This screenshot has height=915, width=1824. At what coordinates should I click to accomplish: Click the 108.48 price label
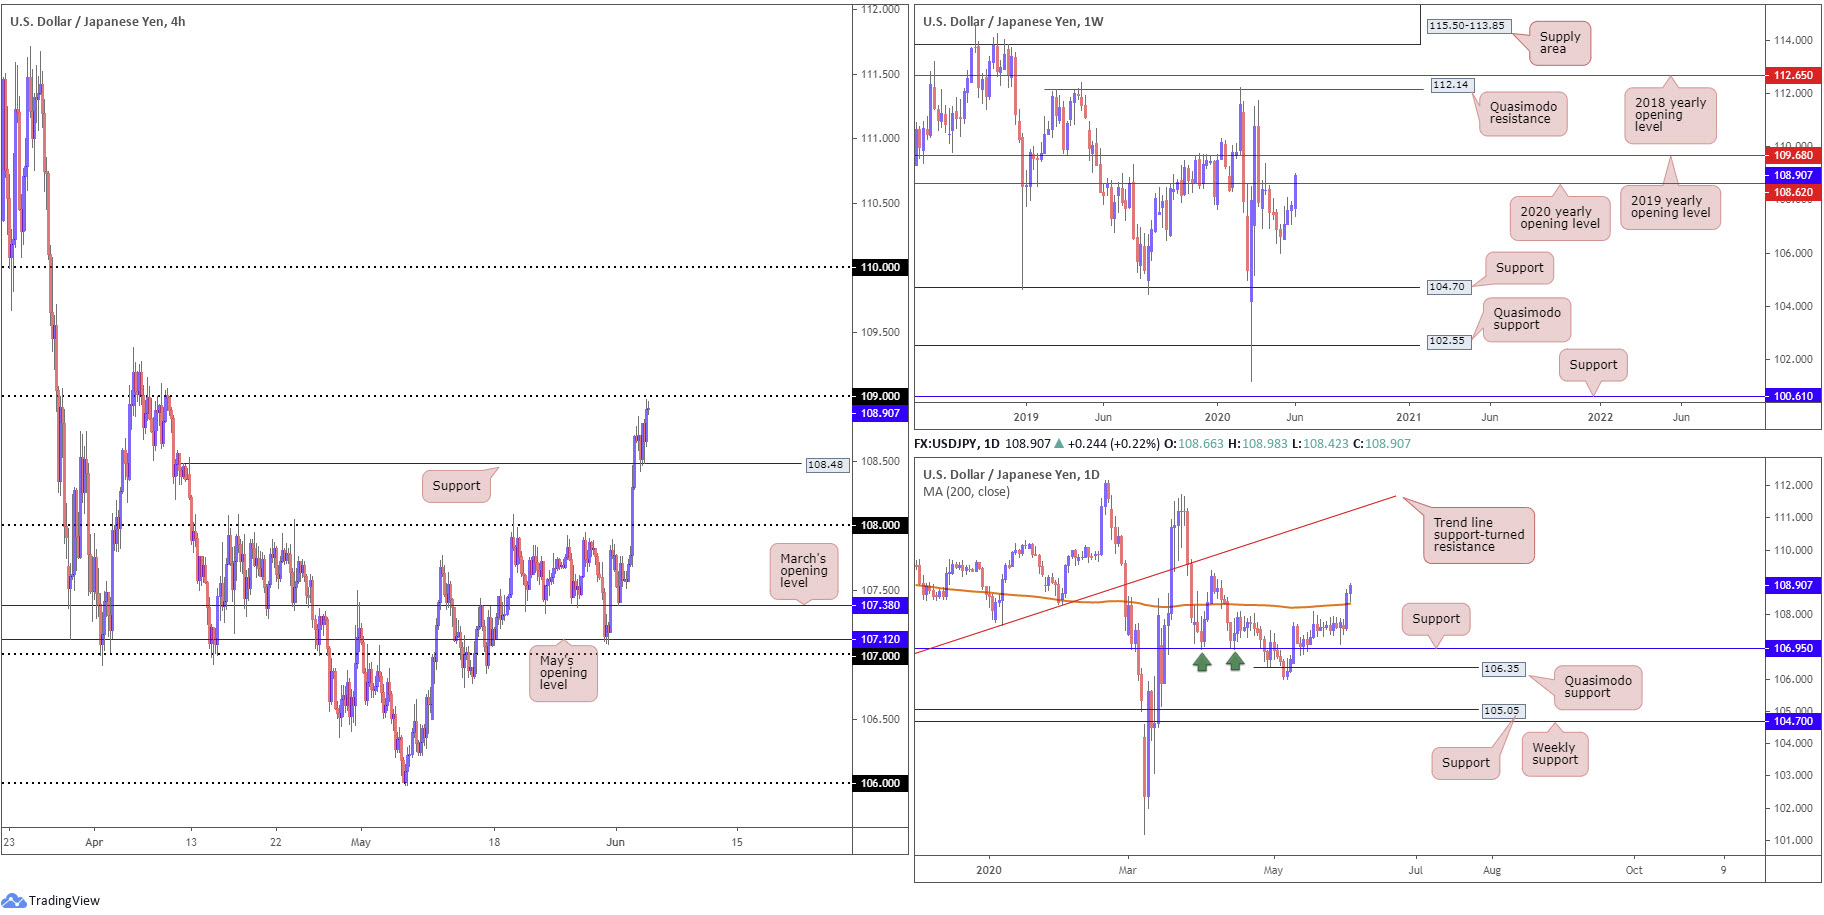826,464
